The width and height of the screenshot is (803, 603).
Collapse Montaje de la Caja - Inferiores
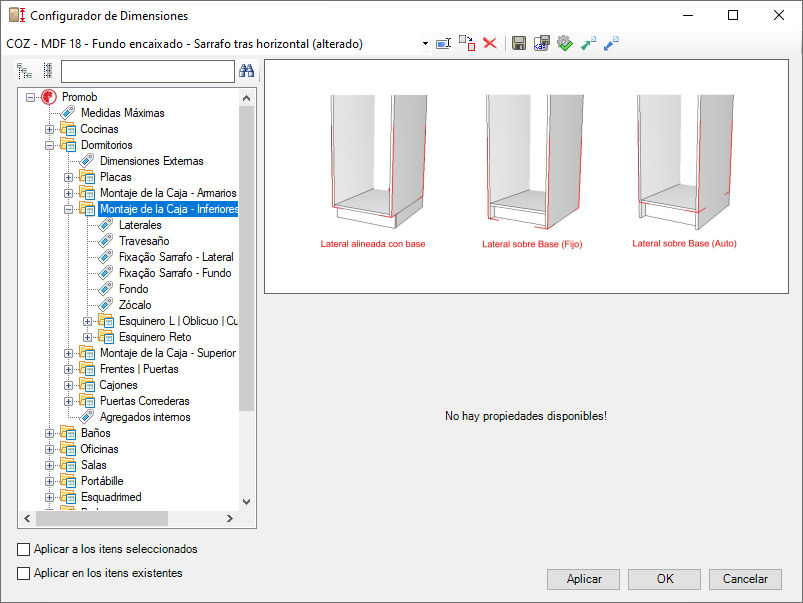69,209
